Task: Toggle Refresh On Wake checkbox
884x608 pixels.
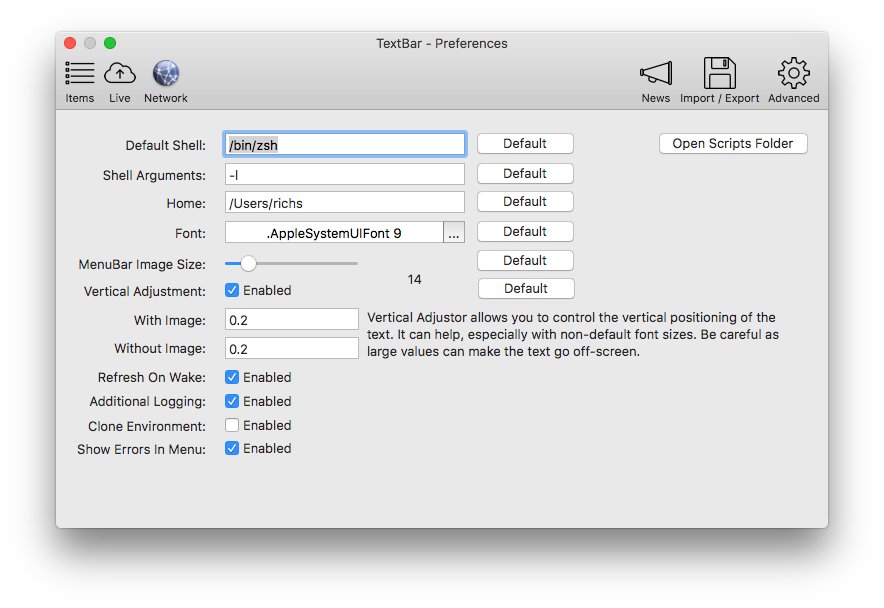Action: [x=232, y=377]
